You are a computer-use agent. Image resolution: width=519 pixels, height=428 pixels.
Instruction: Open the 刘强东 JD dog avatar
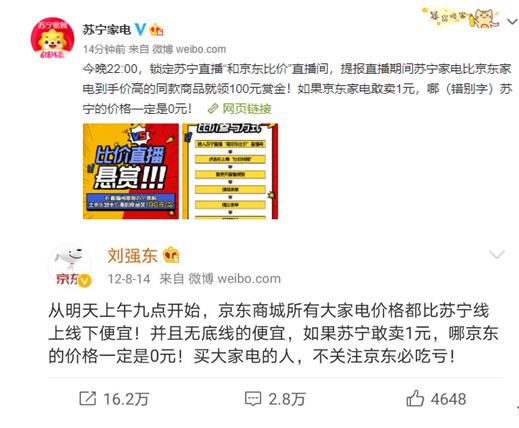pyautogui.click(x=70, y=265)
